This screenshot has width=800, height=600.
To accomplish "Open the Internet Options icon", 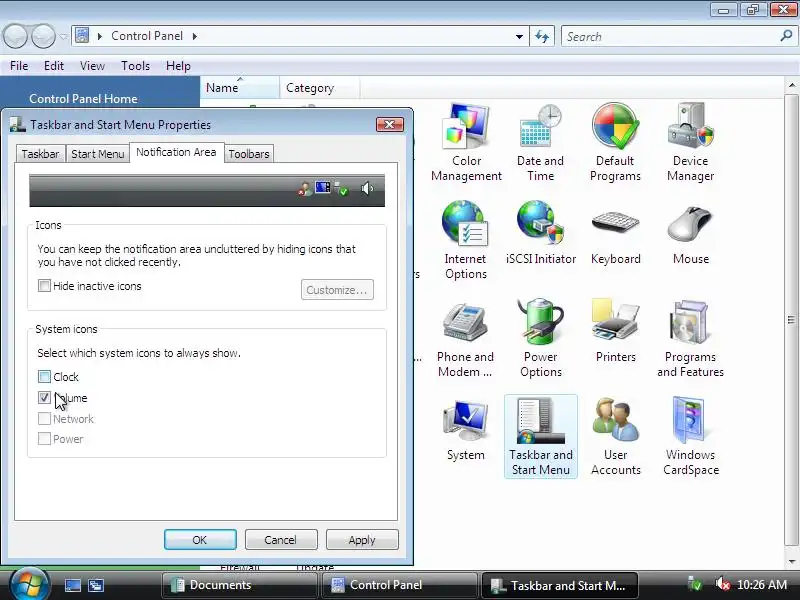I will click(465, 240).
